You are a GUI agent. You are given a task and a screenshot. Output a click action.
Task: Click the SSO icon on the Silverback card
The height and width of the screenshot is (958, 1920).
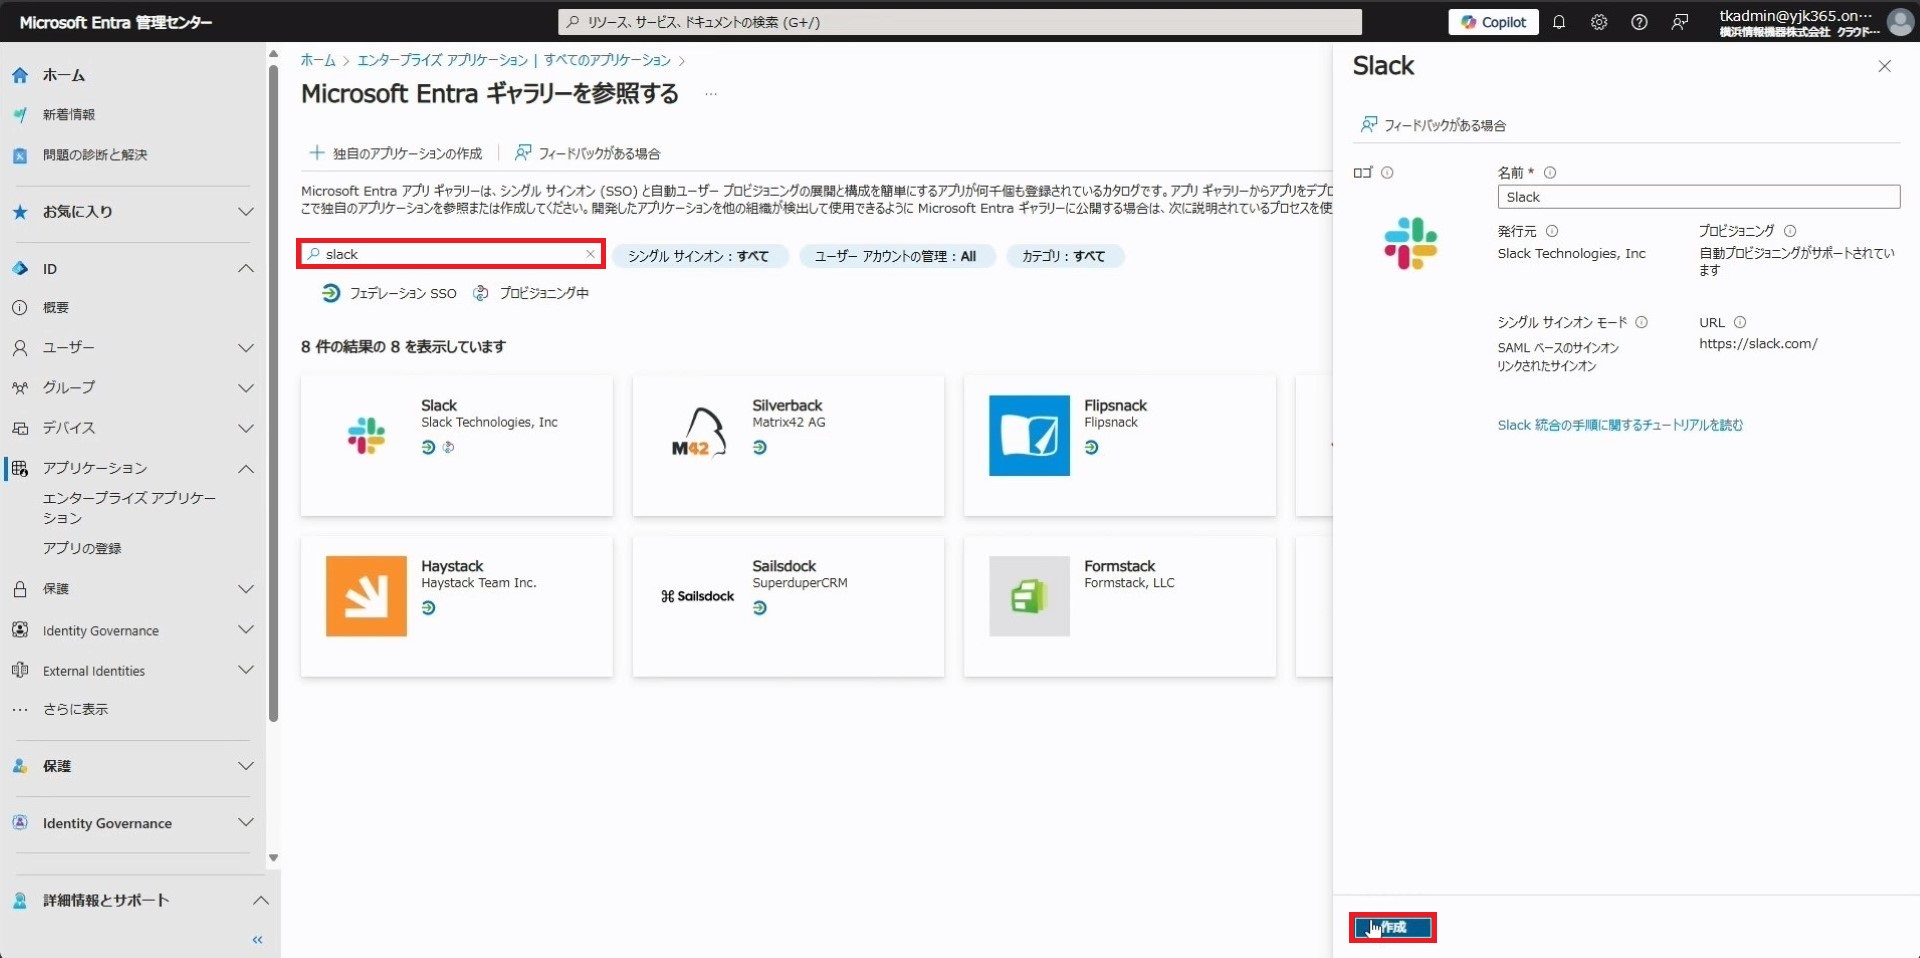(760, 448)
